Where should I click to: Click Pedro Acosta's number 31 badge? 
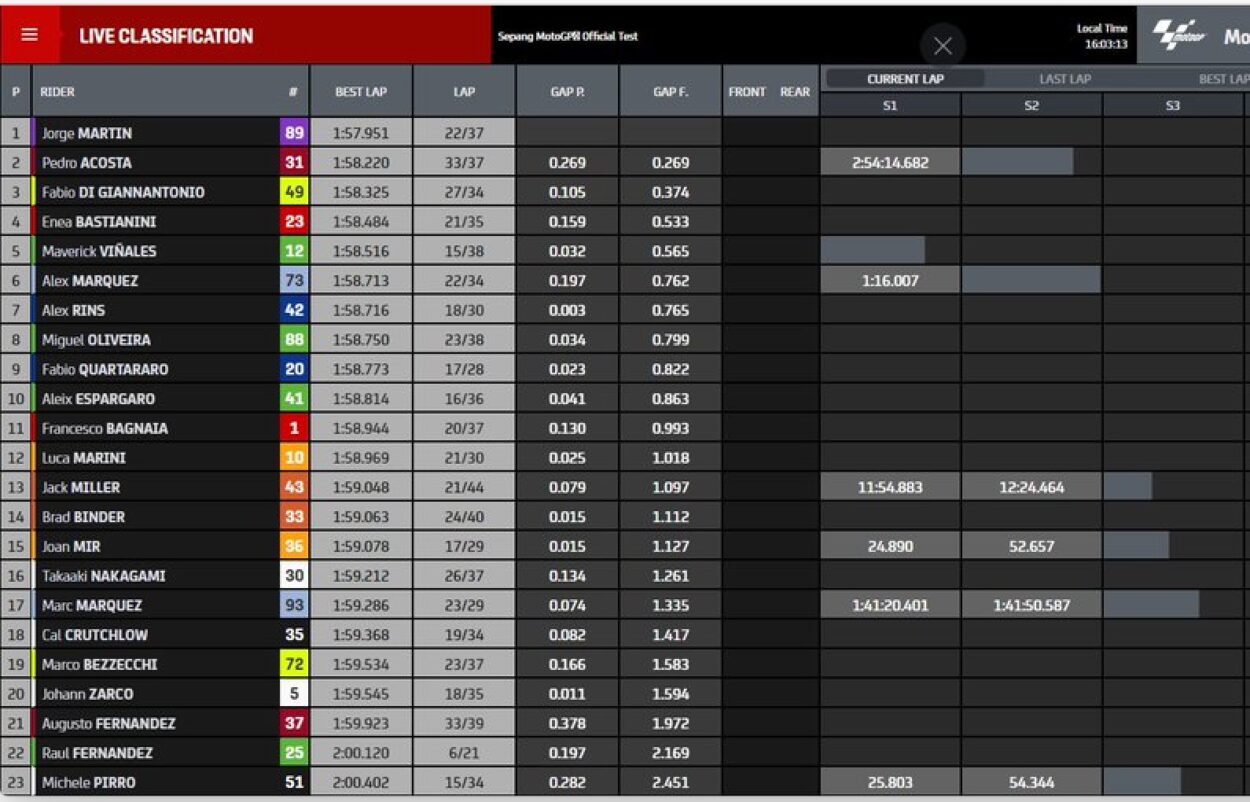[x=294, y=163]
